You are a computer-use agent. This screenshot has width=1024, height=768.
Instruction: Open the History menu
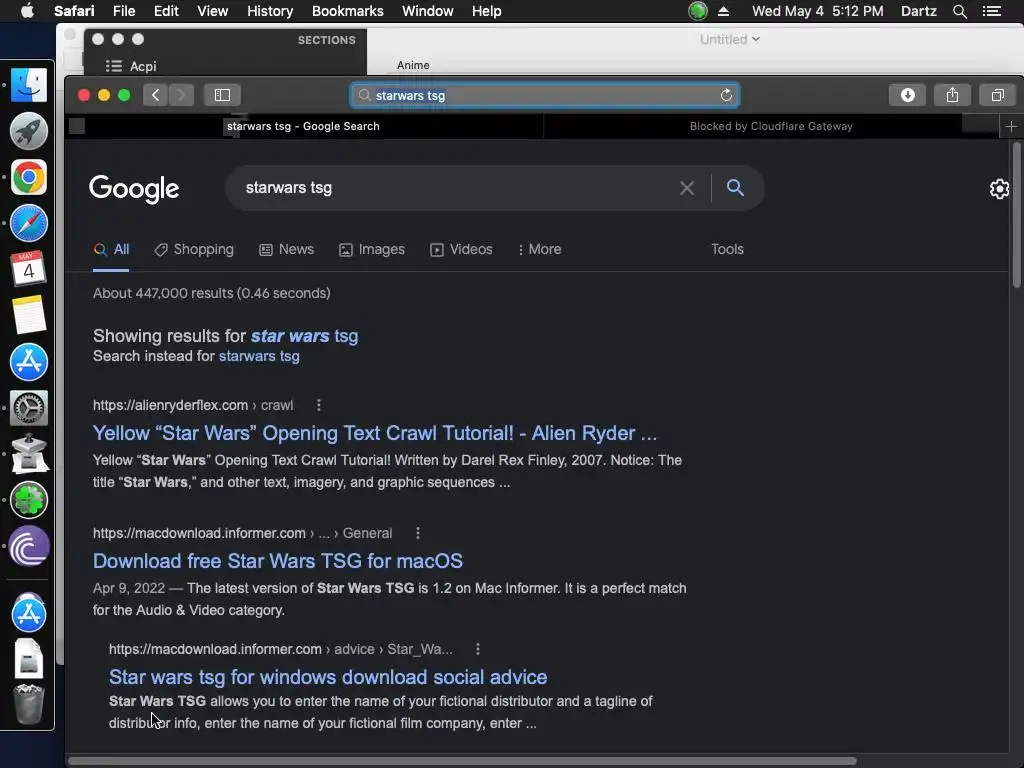pos(270,11)
